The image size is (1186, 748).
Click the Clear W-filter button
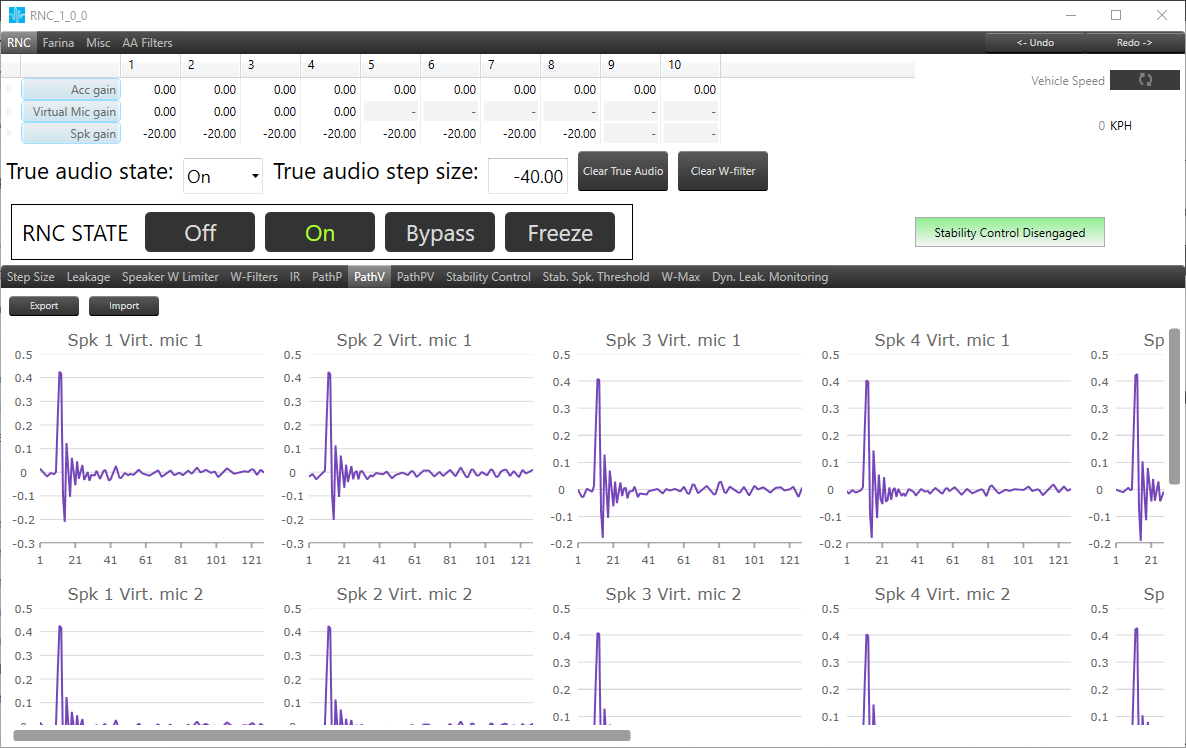pos(722,171)
